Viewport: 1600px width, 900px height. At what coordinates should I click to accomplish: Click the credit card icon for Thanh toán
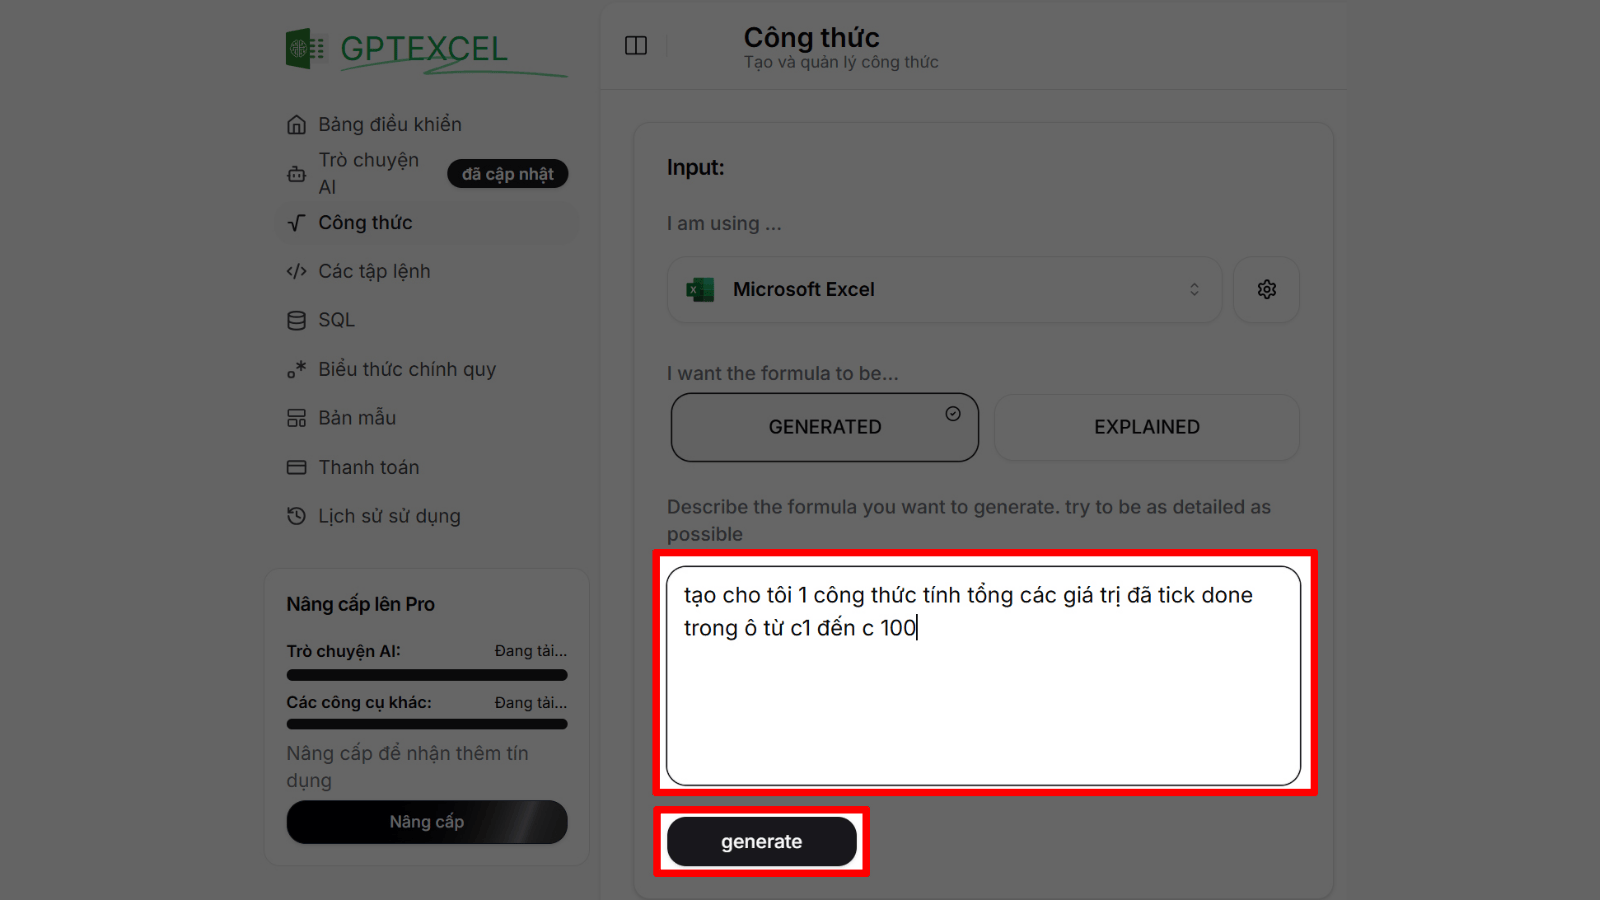pyautogui.click(x=296, y=467)
